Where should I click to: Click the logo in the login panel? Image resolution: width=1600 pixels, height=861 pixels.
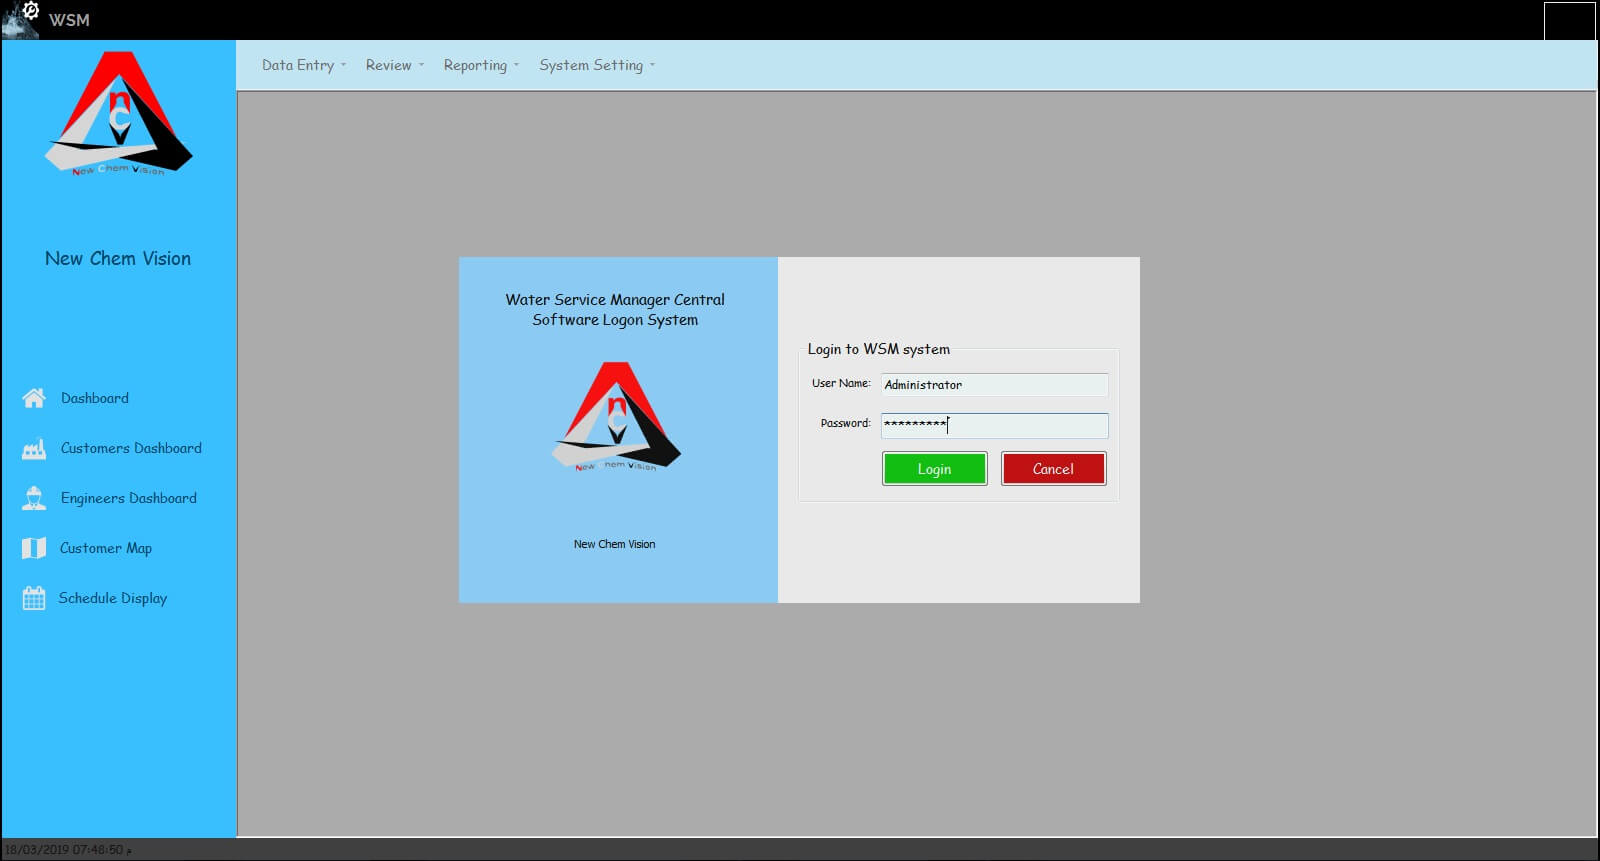(x=616, y=418)
